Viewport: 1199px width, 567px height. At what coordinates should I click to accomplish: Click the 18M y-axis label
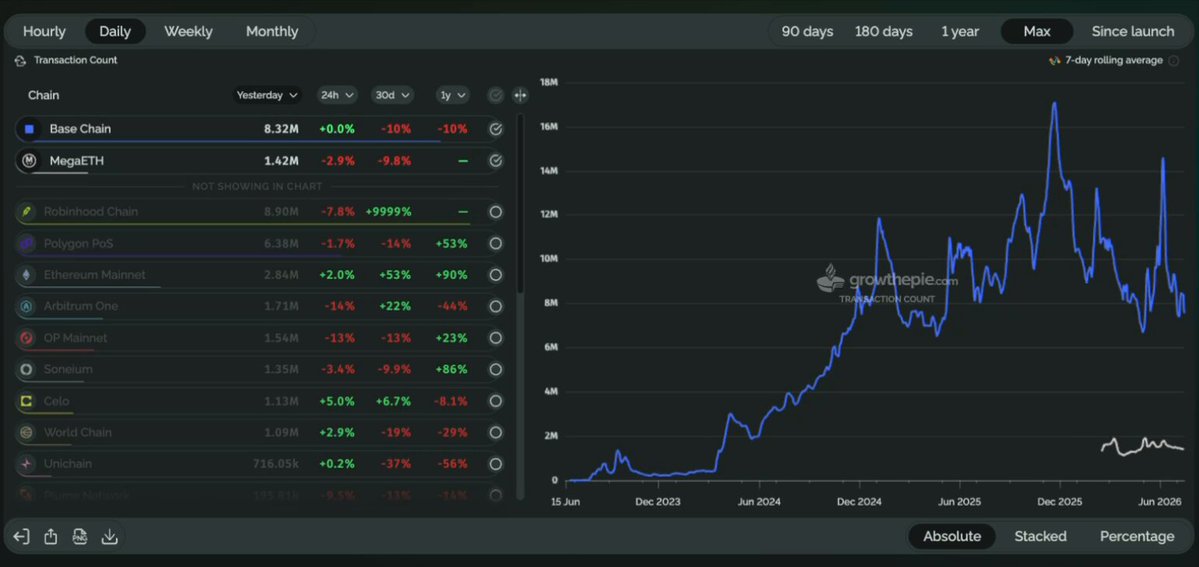point(549,82)
